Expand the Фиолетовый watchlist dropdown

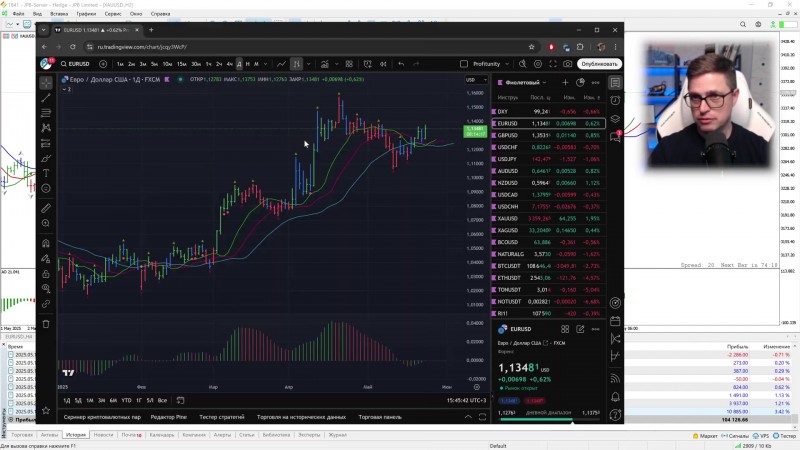coord(544,82)
